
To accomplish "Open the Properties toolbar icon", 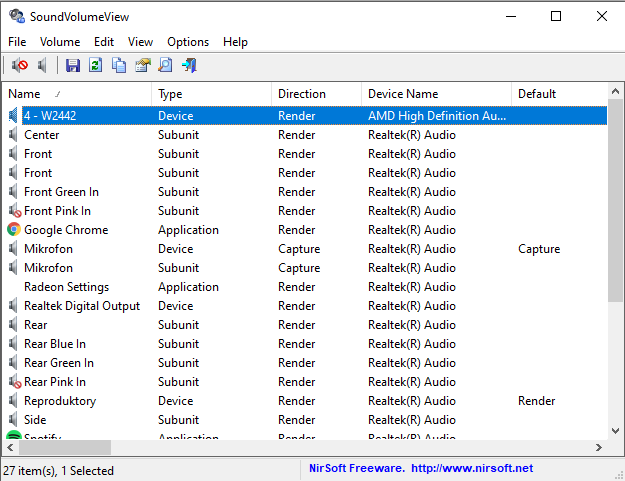I will [142, 66].
